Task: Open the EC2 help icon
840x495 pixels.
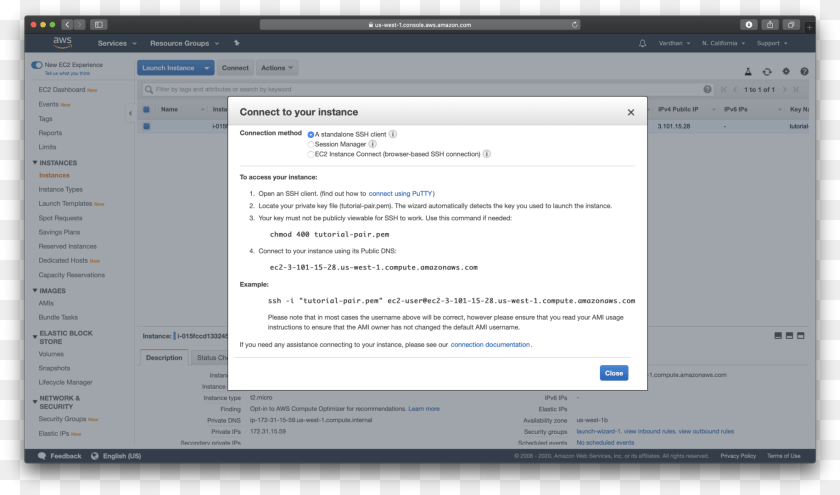Action: [x=804, y=71]
